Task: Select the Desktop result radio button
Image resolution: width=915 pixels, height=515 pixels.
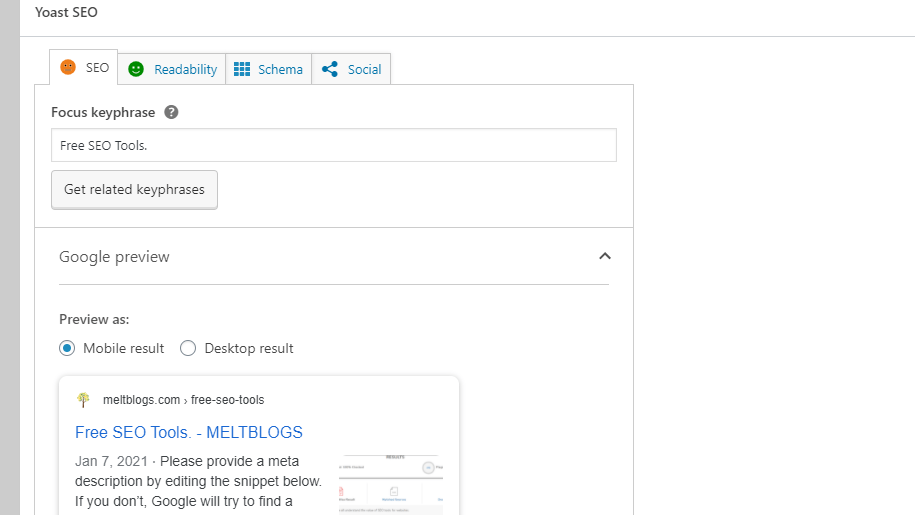Action: (x=188, y=348)
